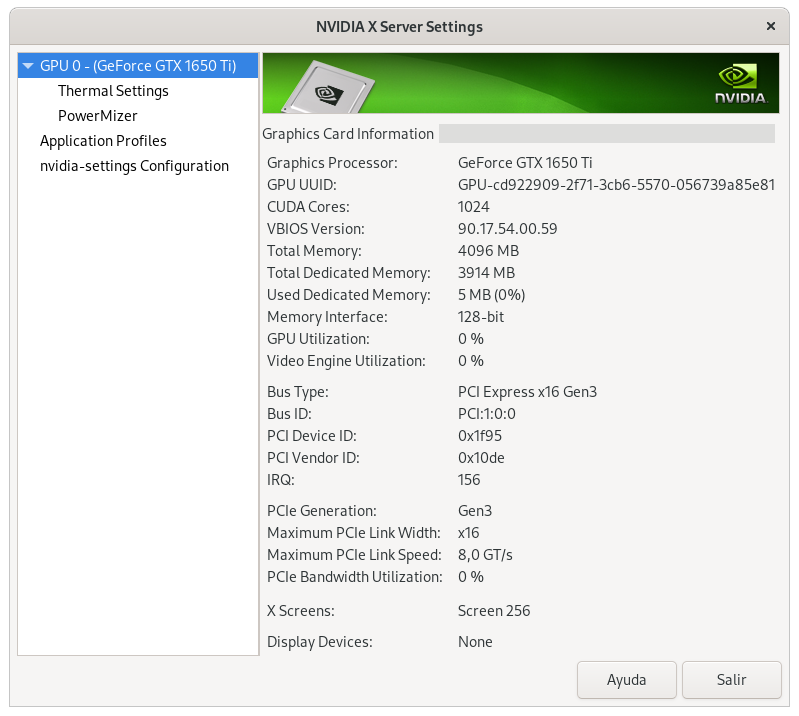Click the GPU Utilization label
799x716 pixels.
(x=318, y=338)
